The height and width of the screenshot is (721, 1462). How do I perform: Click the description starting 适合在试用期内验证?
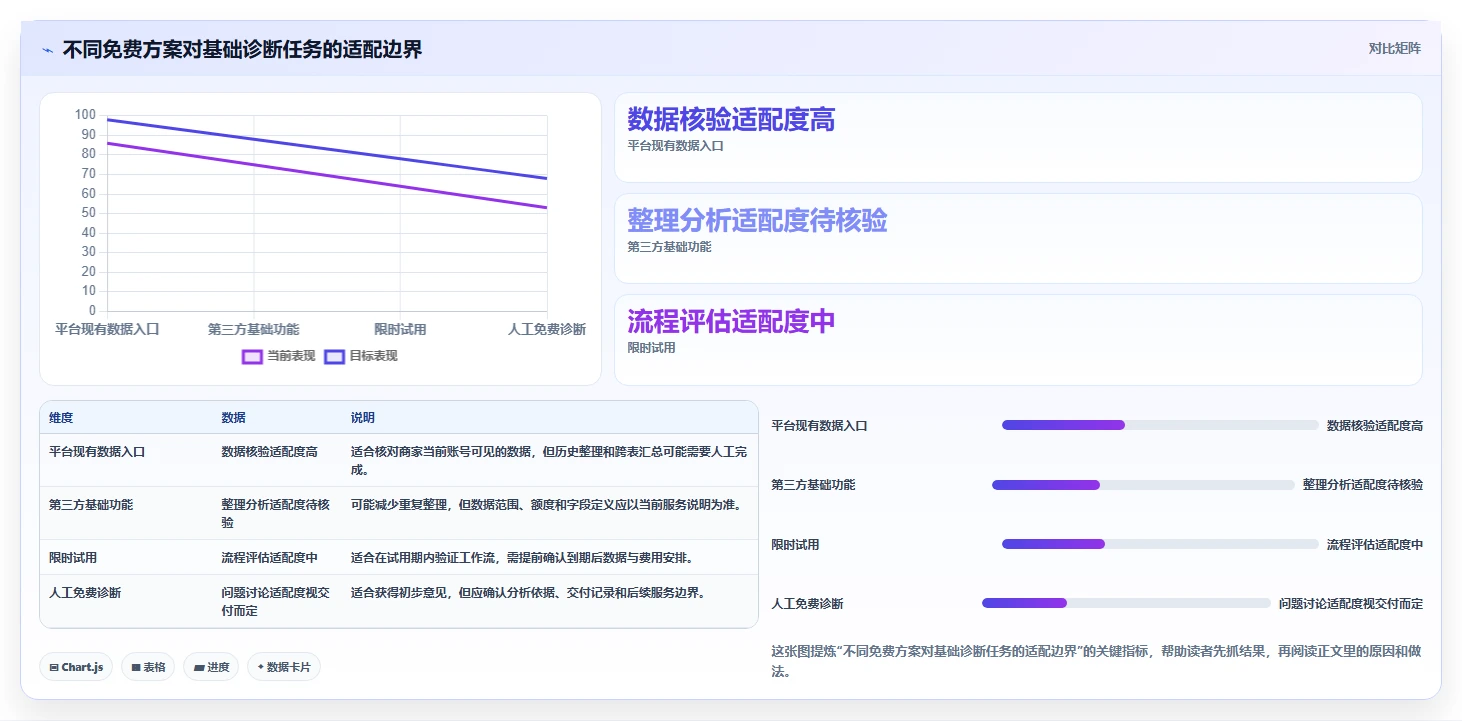coord(522,558)
